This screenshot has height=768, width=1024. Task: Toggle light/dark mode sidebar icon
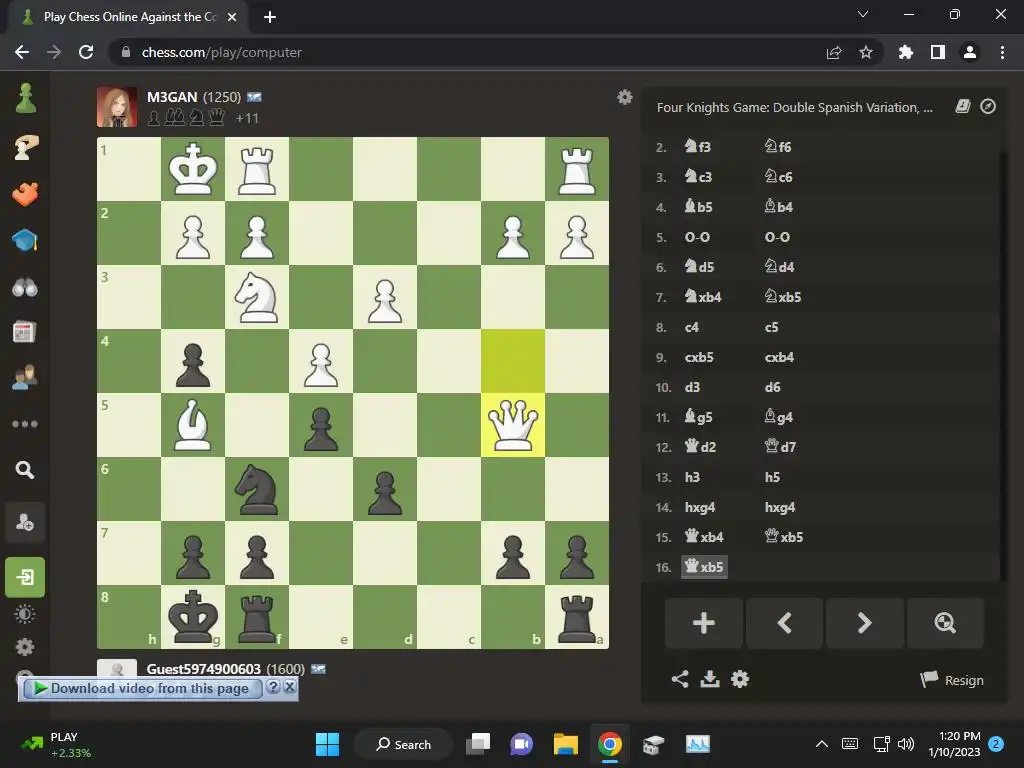(x=25, y=614)
